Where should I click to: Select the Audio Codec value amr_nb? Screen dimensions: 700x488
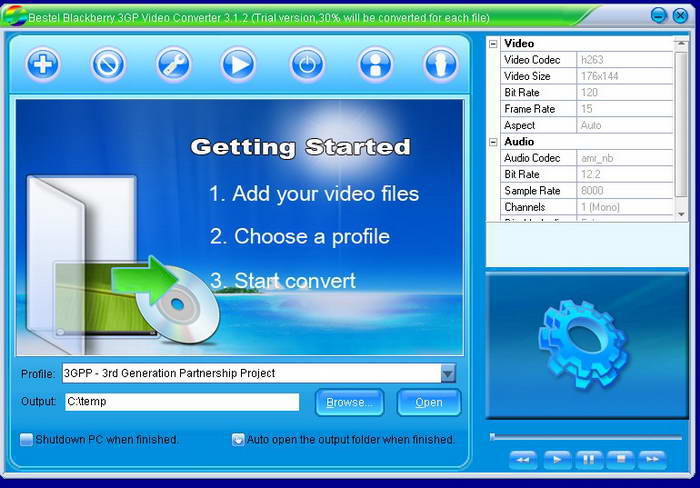[x=625, y=158]
